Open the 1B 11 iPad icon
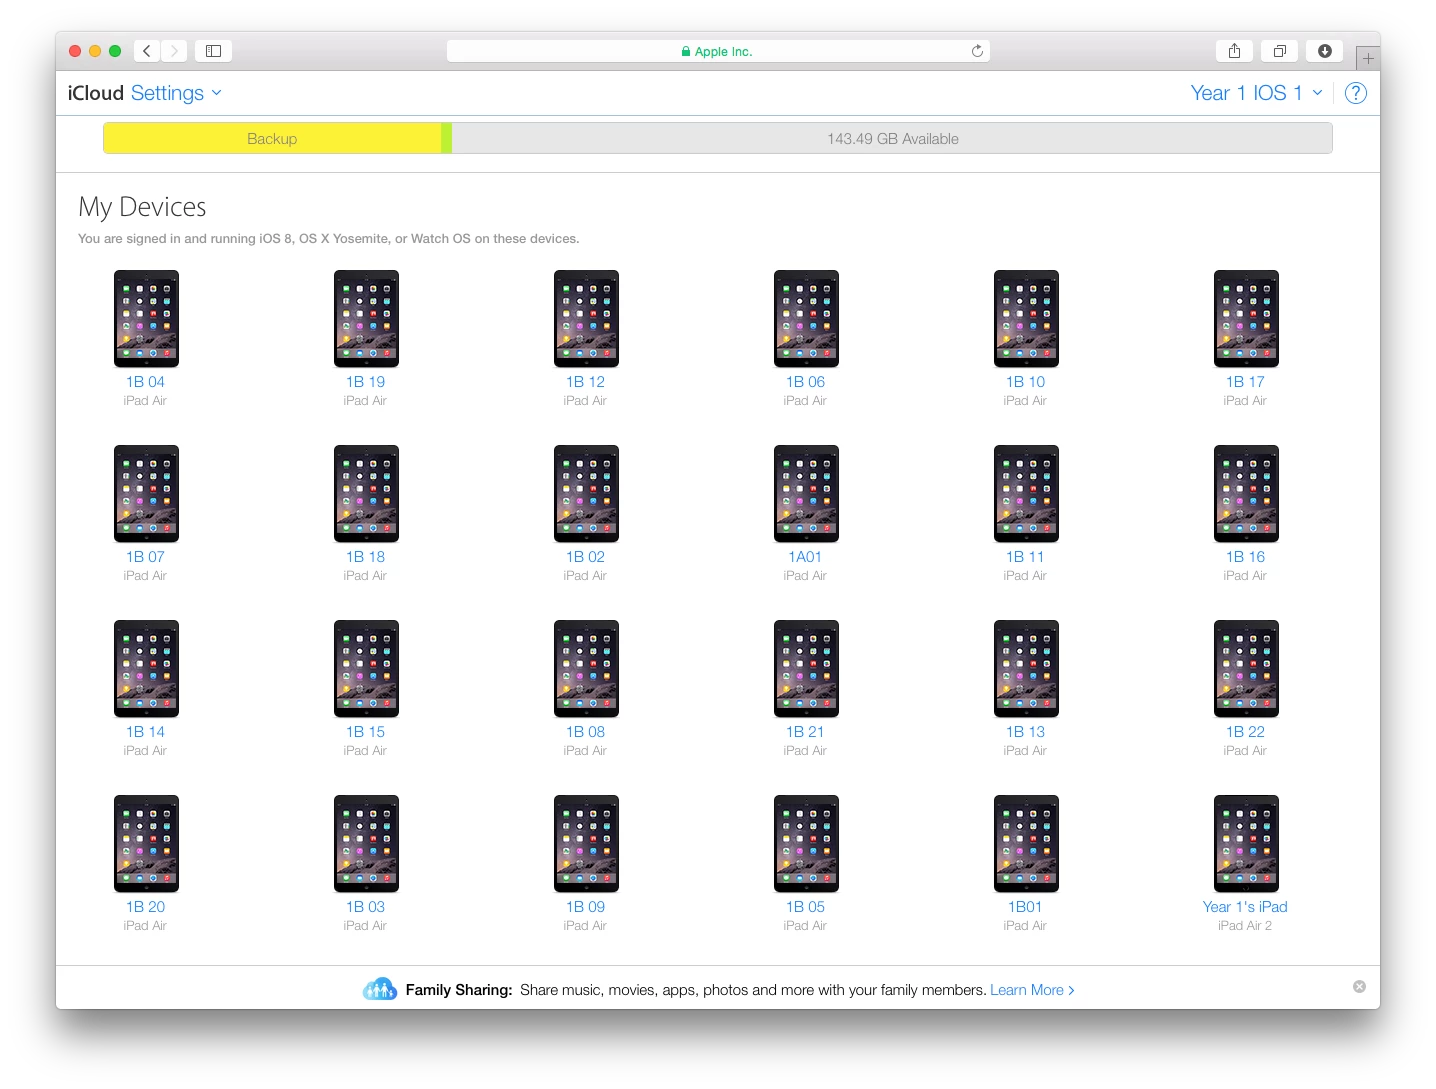The image size is (1436, 1089). (x=1026, y=493)
